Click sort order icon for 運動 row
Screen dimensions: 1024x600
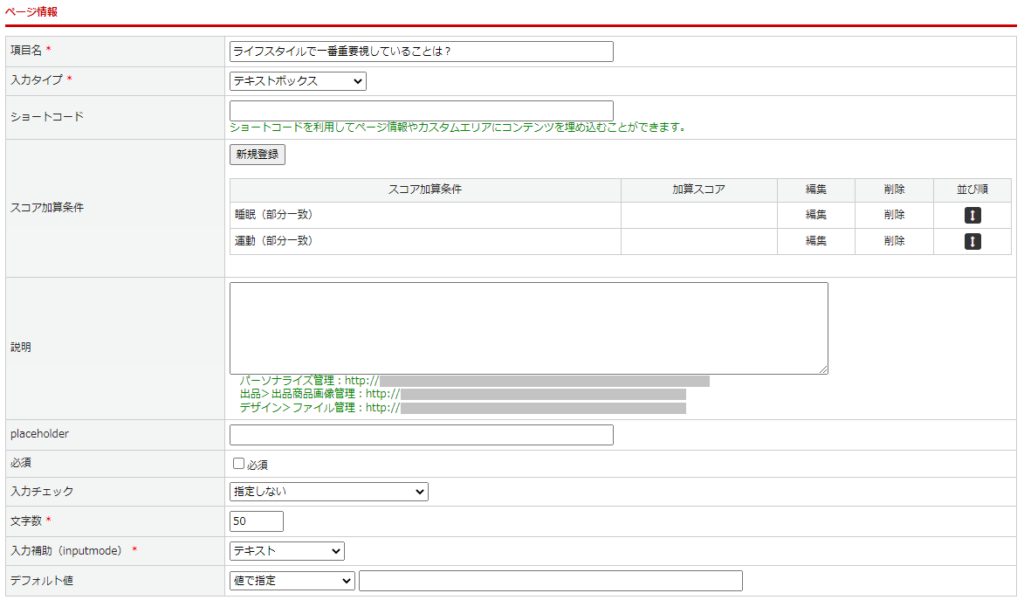click(973, 241)
